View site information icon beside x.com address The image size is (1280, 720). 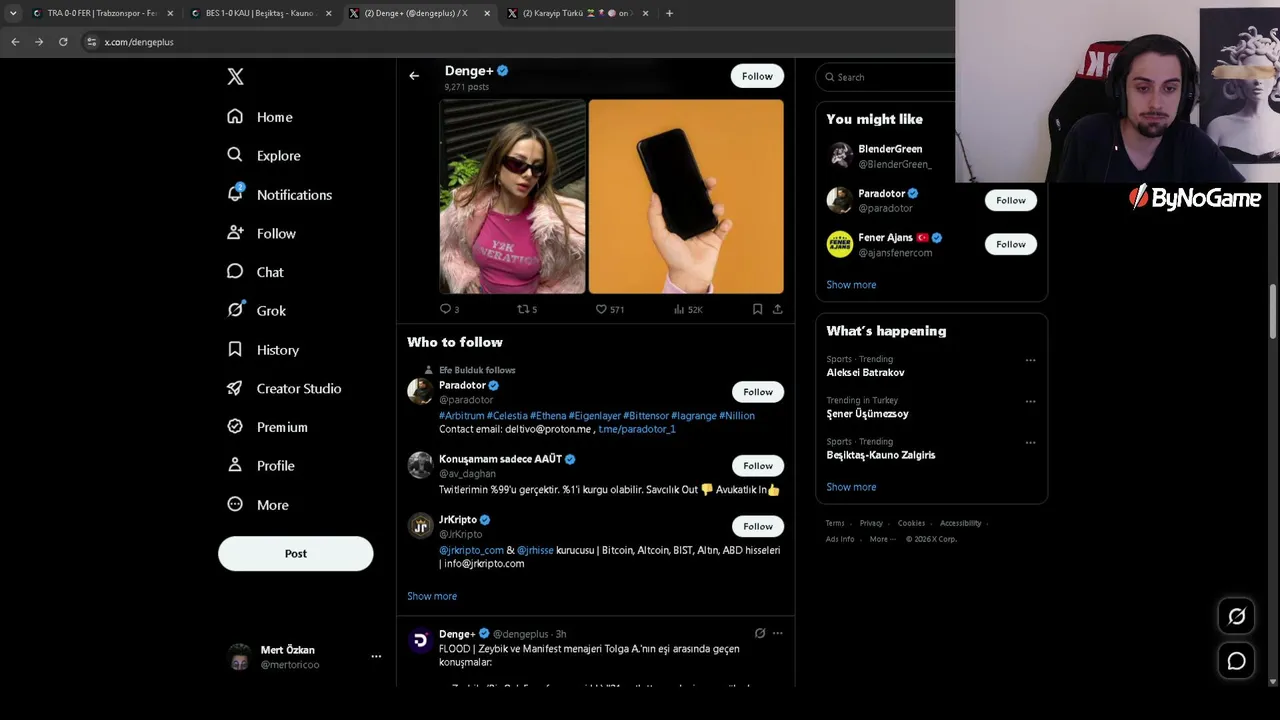point(92,42)
